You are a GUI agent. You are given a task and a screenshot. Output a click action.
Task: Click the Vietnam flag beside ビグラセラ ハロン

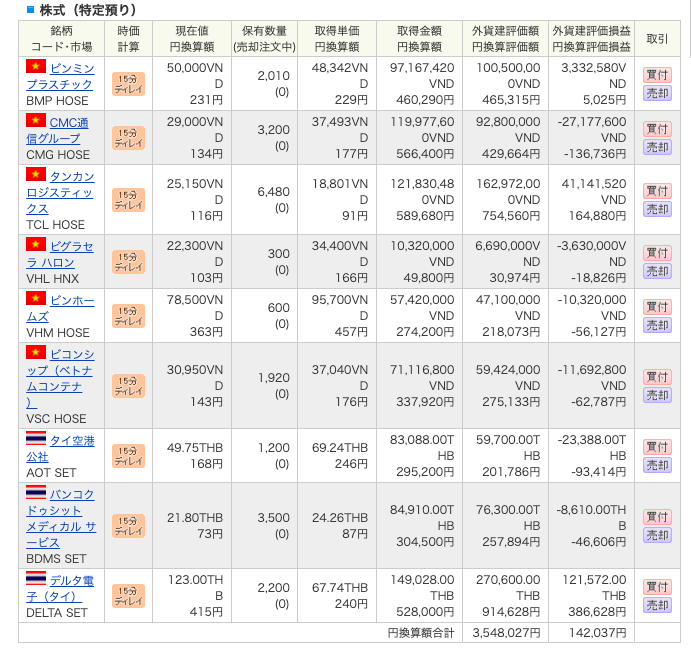36,244
